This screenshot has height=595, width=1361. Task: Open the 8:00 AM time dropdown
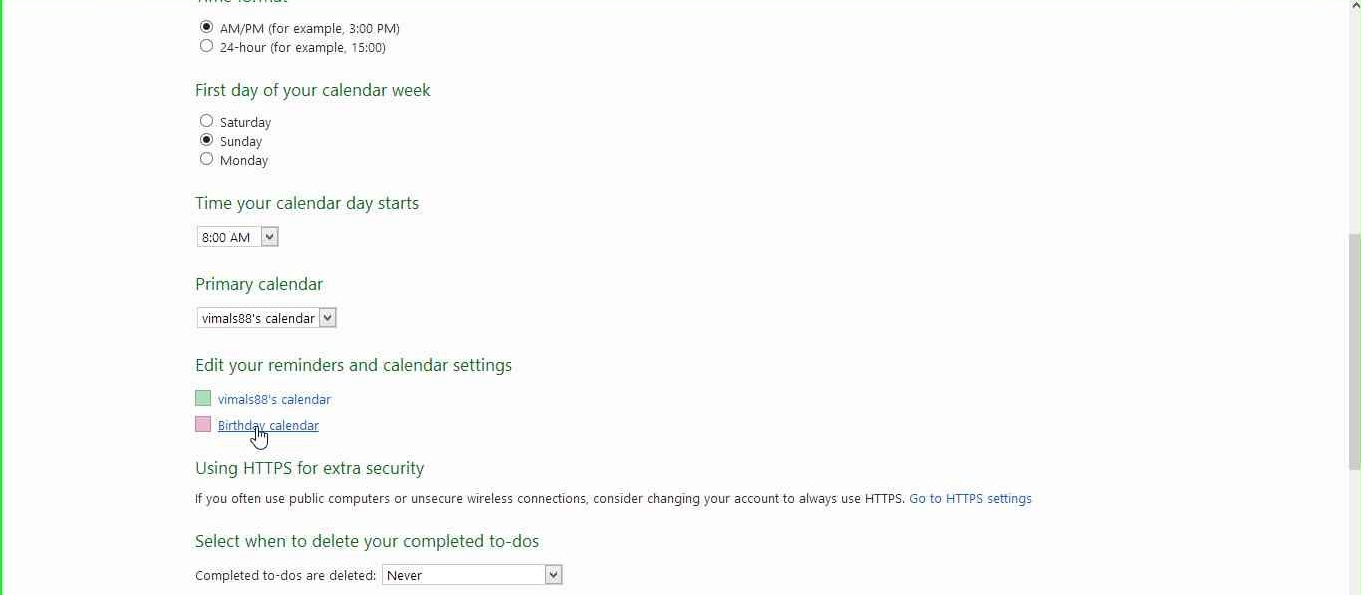[x=230, y=236]
